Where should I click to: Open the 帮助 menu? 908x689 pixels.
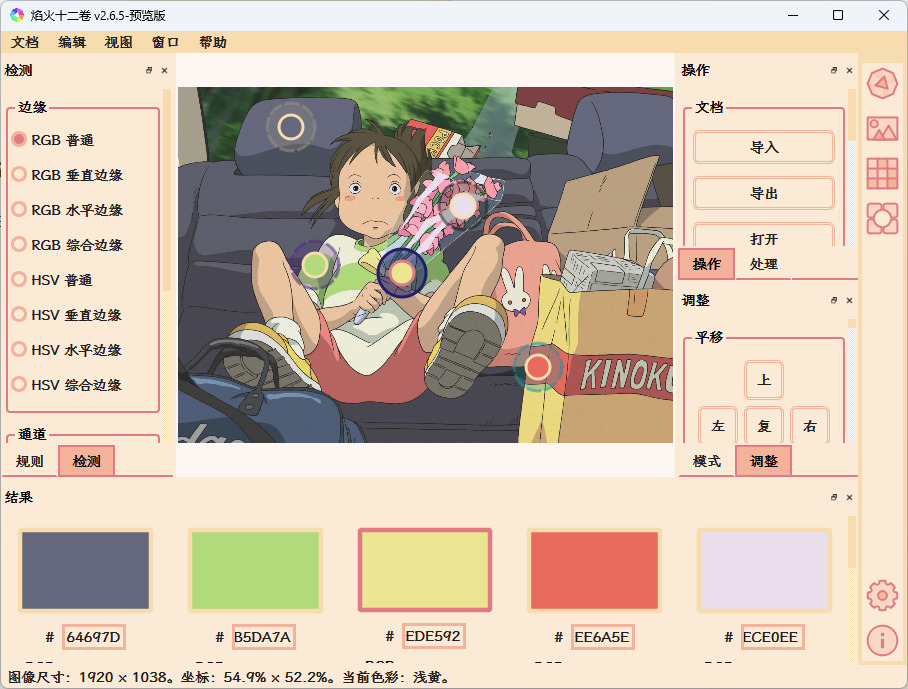(213, 42)
